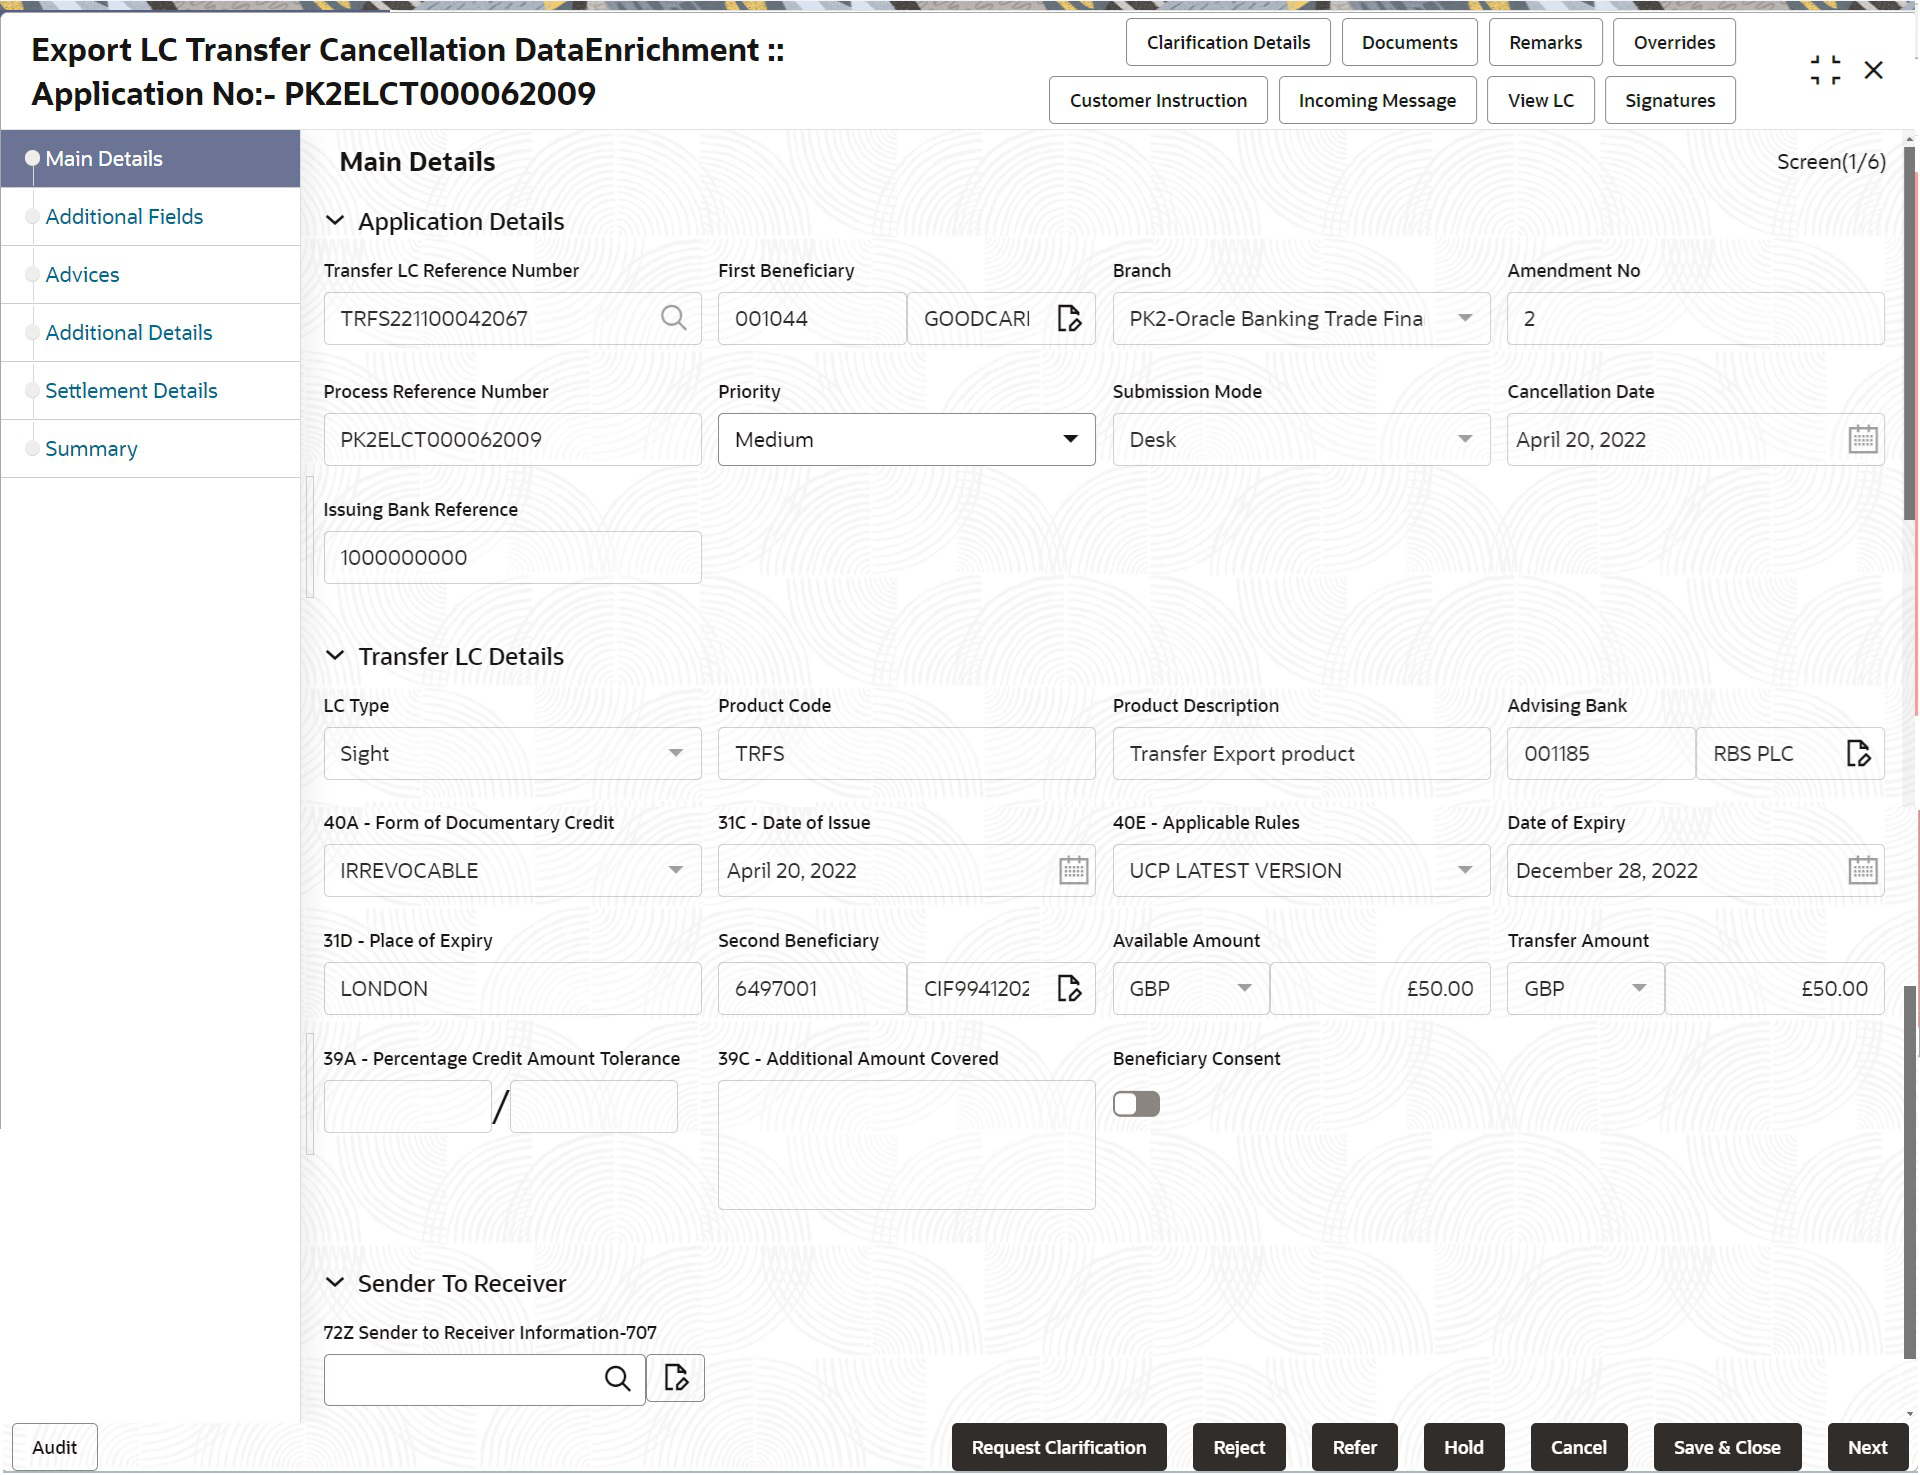This screenshot has width=1920, height=1475.
Task: Open First Beneficiary details document icon
Action: click(1069, 318)
